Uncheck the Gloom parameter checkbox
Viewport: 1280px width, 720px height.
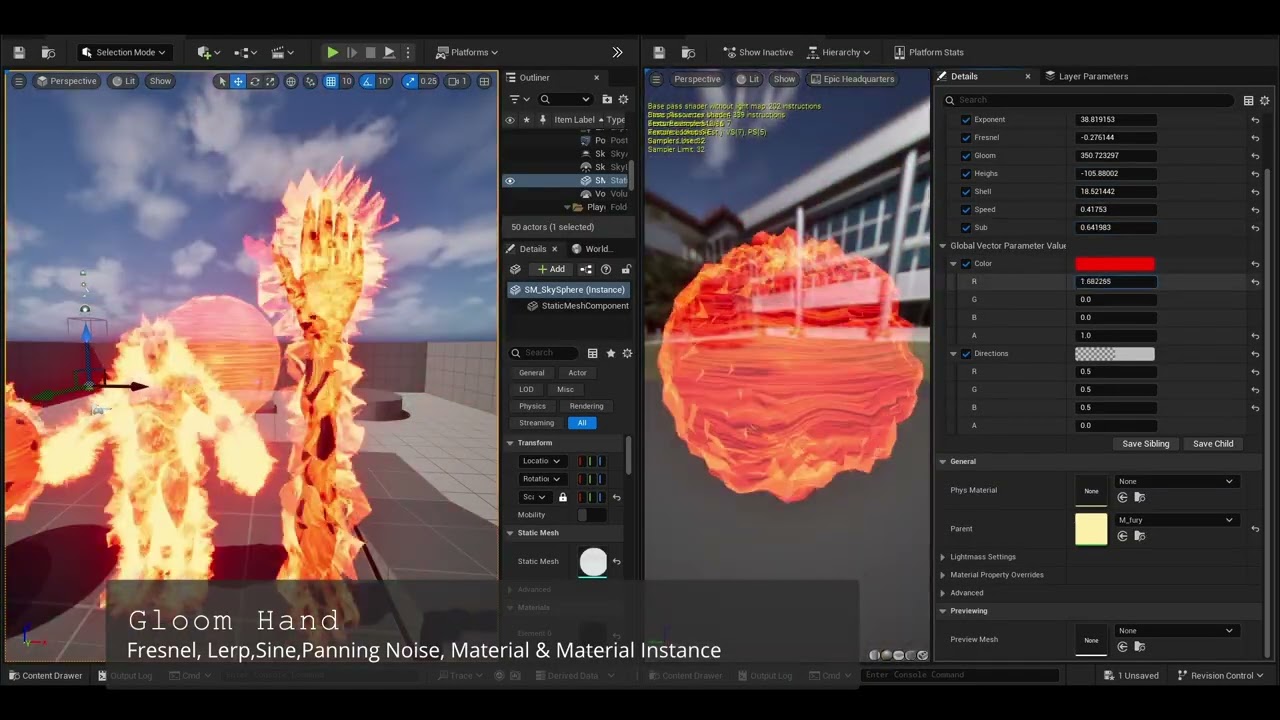click(966, 156)
